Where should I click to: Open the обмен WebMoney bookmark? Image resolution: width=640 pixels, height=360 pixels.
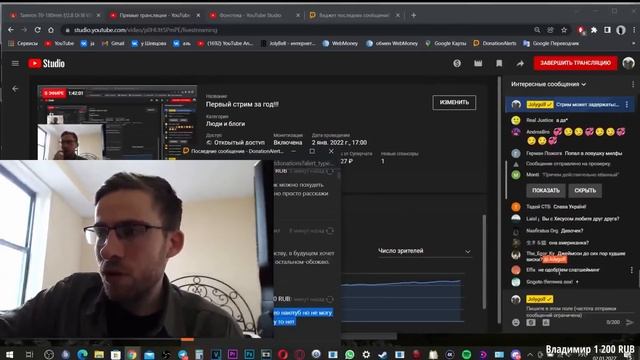click(x=392, y=43)
